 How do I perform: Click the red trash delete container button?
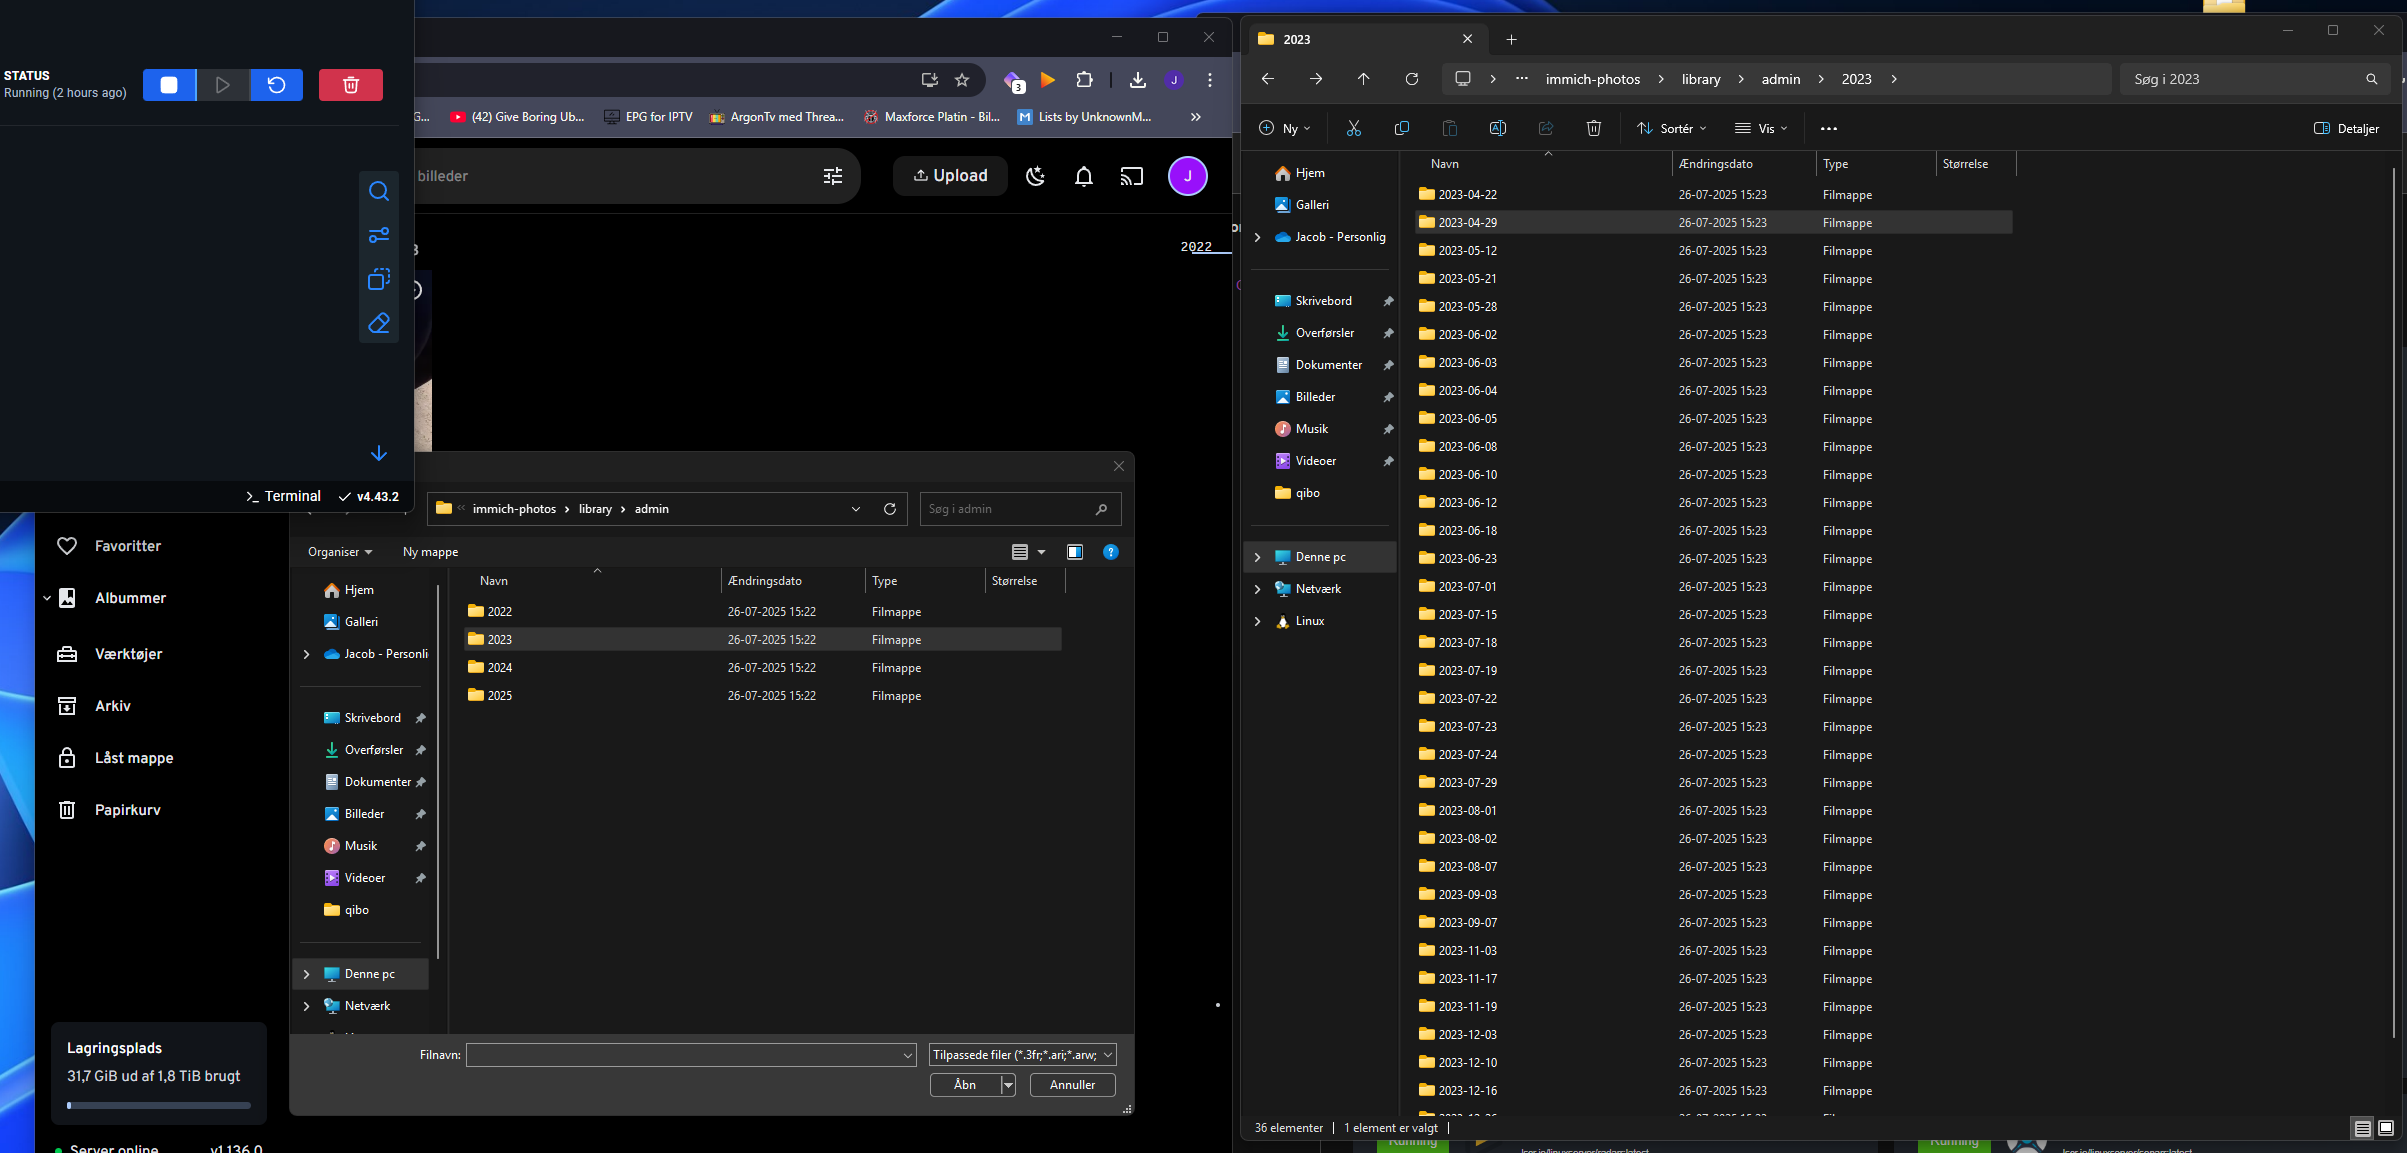(x=350, y=85)
